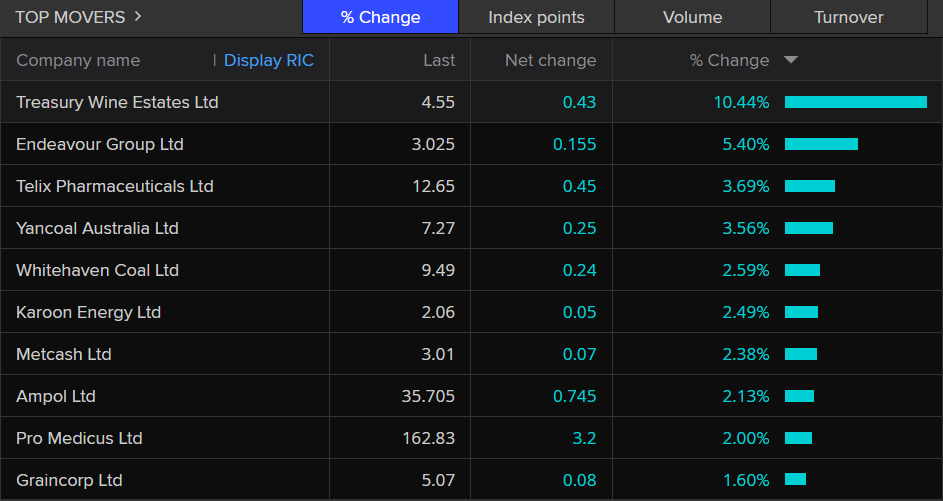The width and height of the screenshot is (943, 501).
Task: Click last price 5.07
Action: click(x=438, y=480)
